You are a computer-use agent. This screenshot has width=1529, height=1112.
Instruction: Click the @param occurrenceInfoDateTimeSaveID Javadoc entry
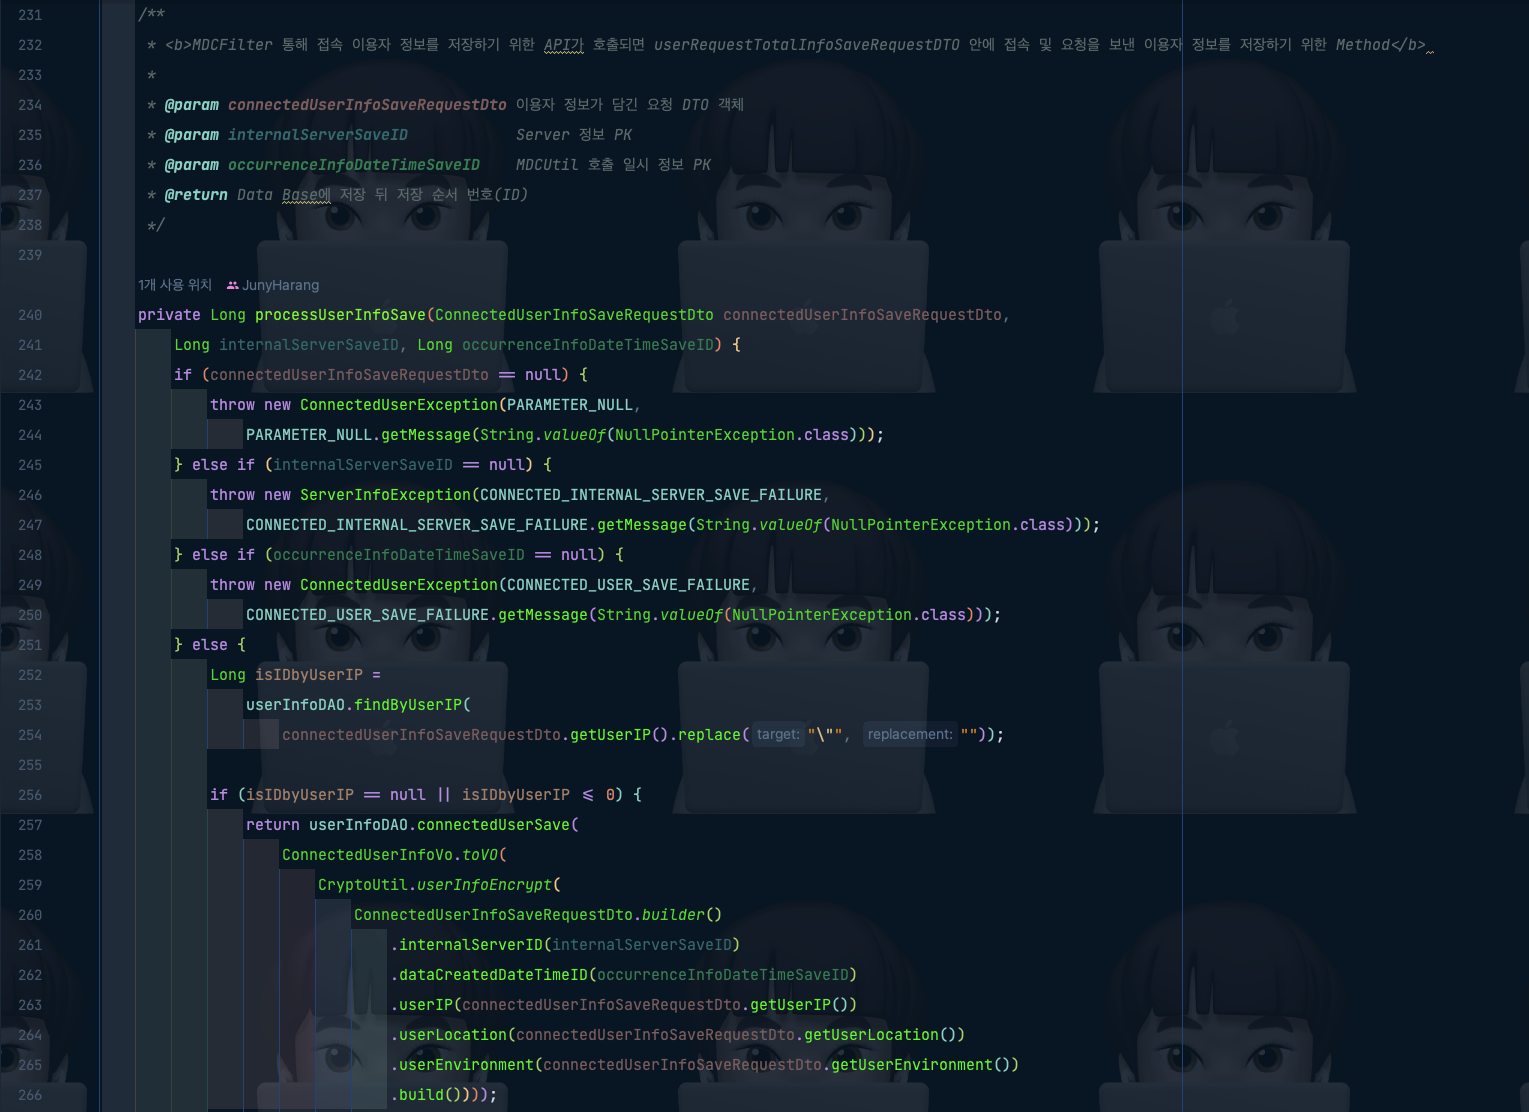coord(322,165)
